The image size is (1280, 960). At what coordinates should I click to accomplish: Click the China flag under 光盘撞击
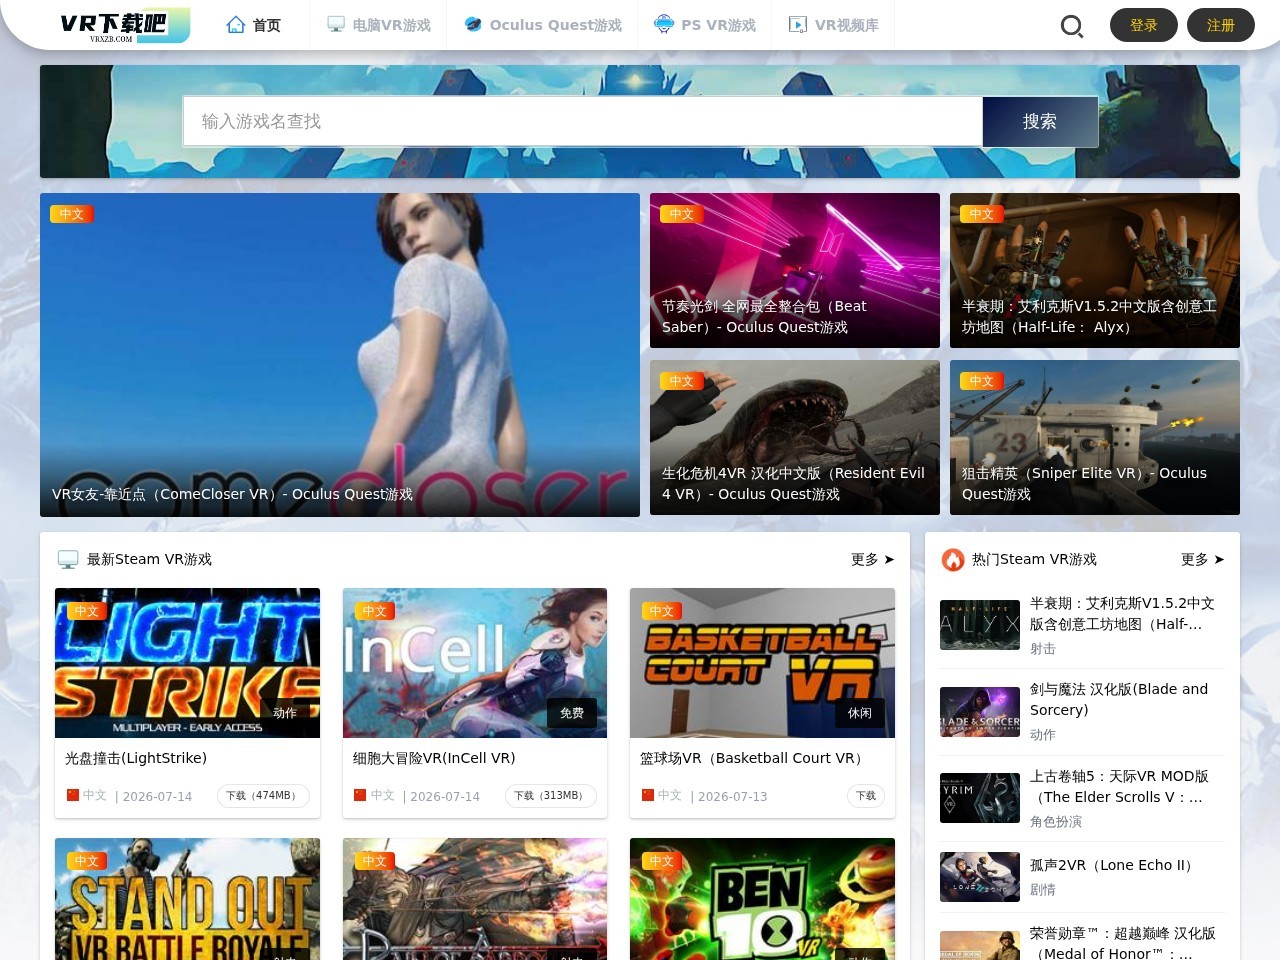click(x=73, y=795)
